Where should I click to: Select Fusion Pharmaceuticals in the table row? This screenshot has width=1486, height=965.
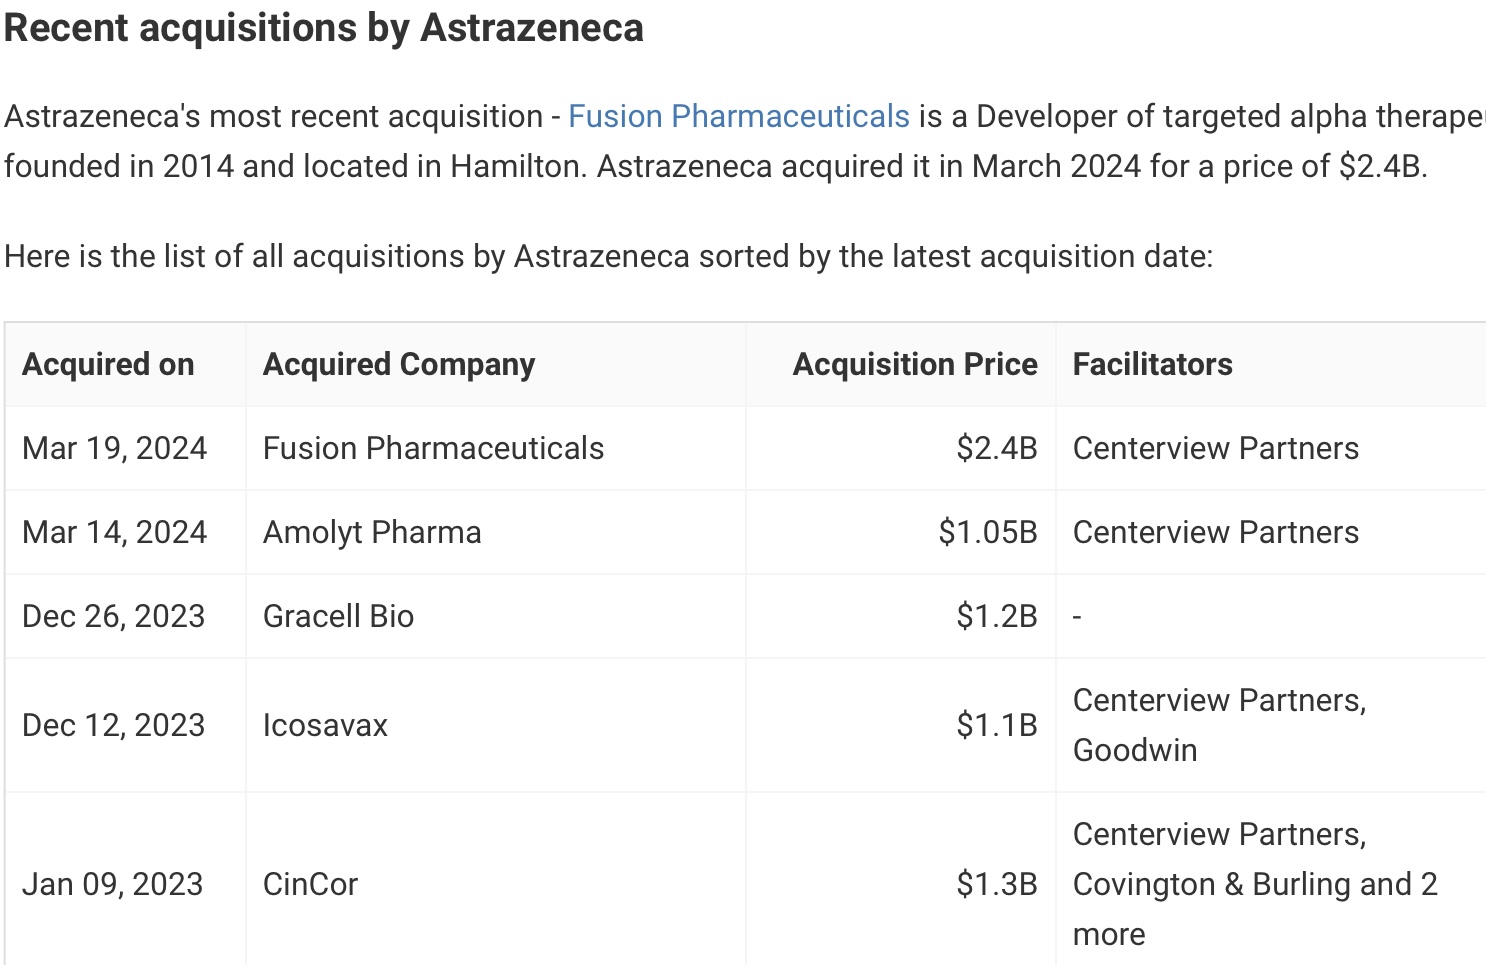433,449
